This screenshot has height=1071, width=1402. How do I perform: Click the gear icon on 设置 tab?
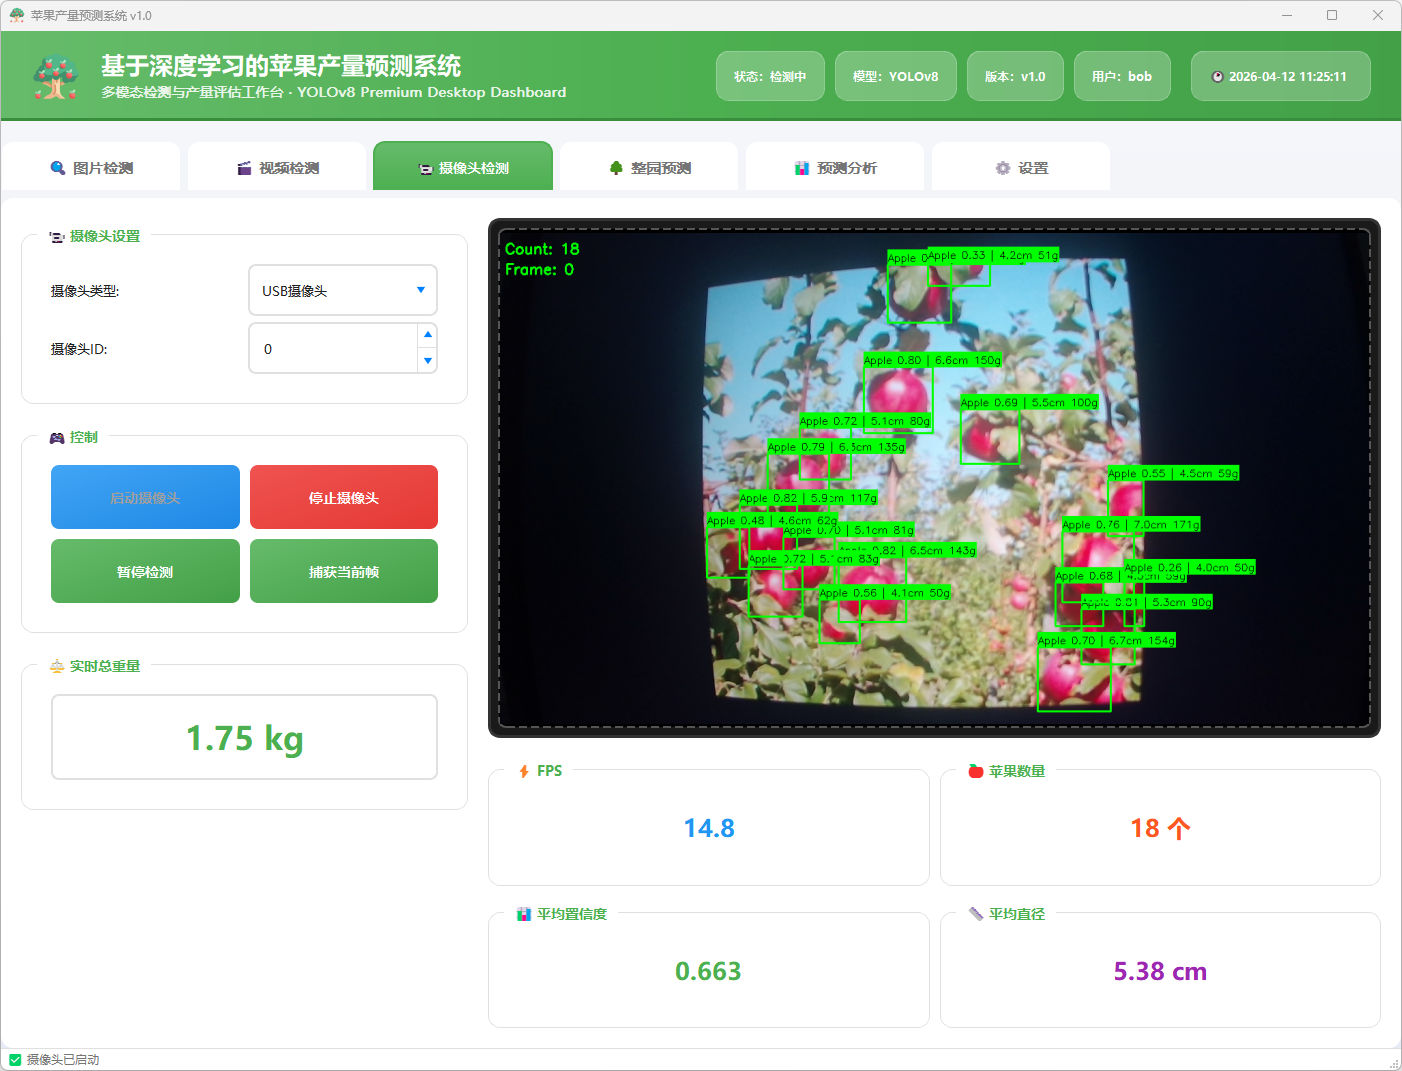coord(1003,168)
